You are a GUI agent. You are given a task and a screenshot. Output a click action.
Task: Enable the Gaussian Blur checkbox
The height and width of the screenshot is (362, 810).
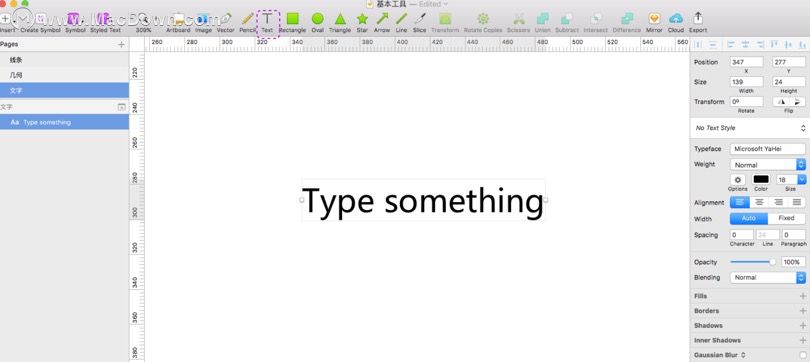tap(802, 355)
